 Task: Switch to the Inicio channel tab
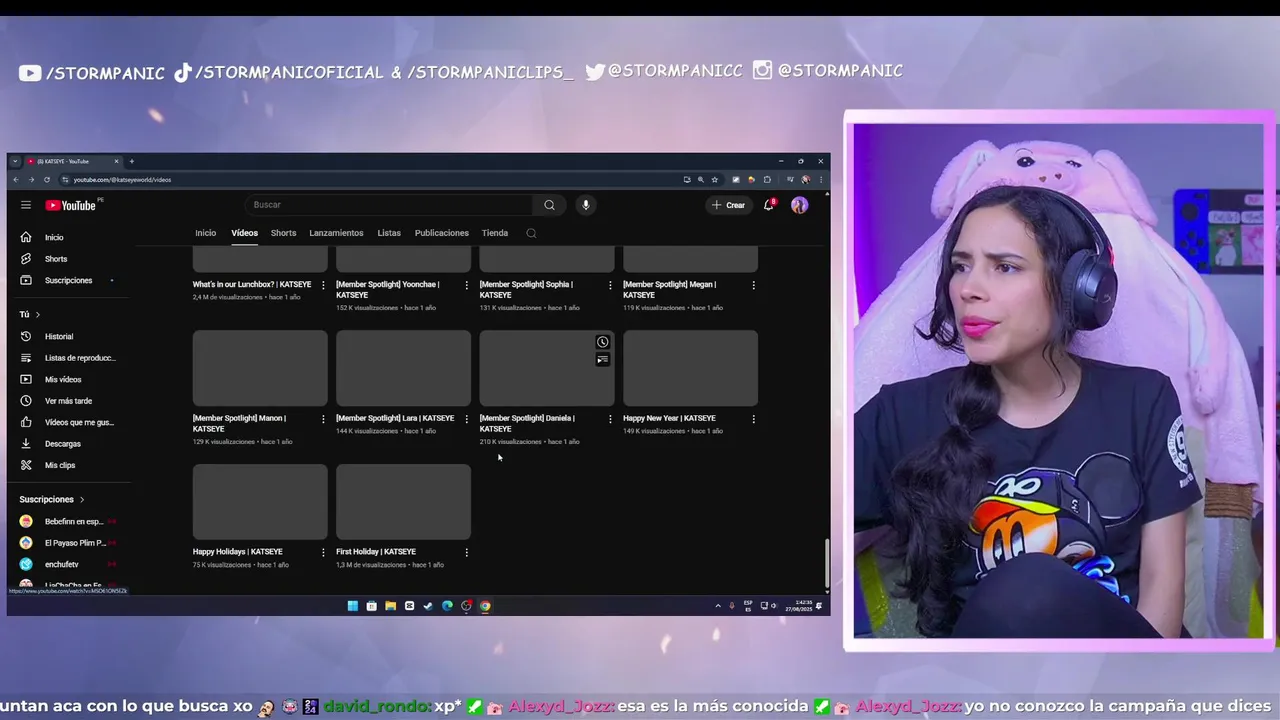[205, 233]
